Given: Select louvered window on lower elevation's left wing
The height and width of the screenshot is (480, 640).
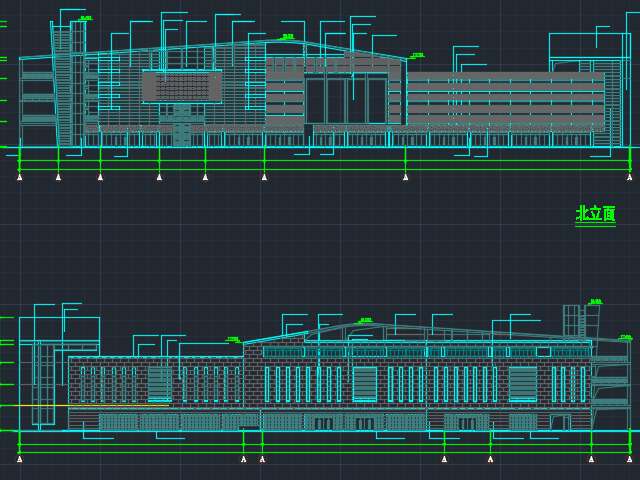Looking at the screenshot, I should click(159, 384).
